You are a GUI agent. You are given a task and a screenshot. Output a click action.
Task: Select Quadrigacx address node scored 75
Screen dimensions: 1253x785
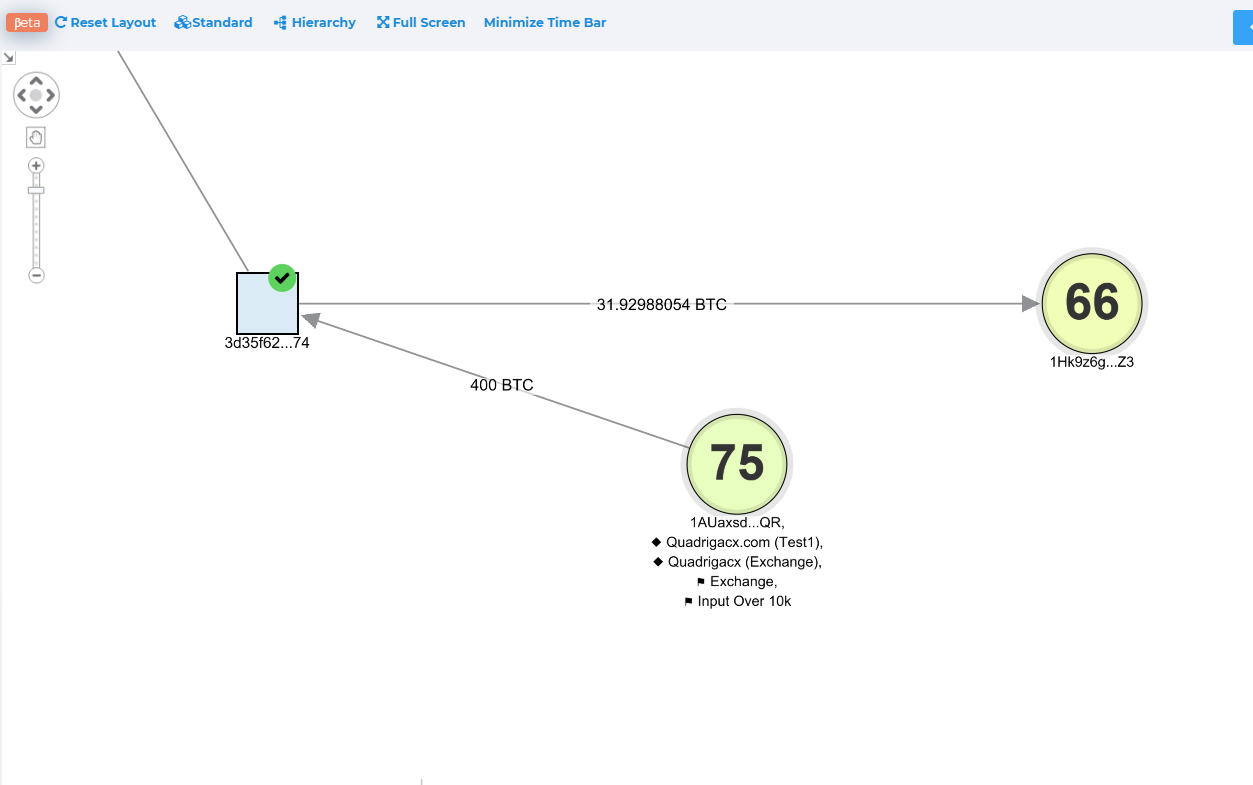737,462
